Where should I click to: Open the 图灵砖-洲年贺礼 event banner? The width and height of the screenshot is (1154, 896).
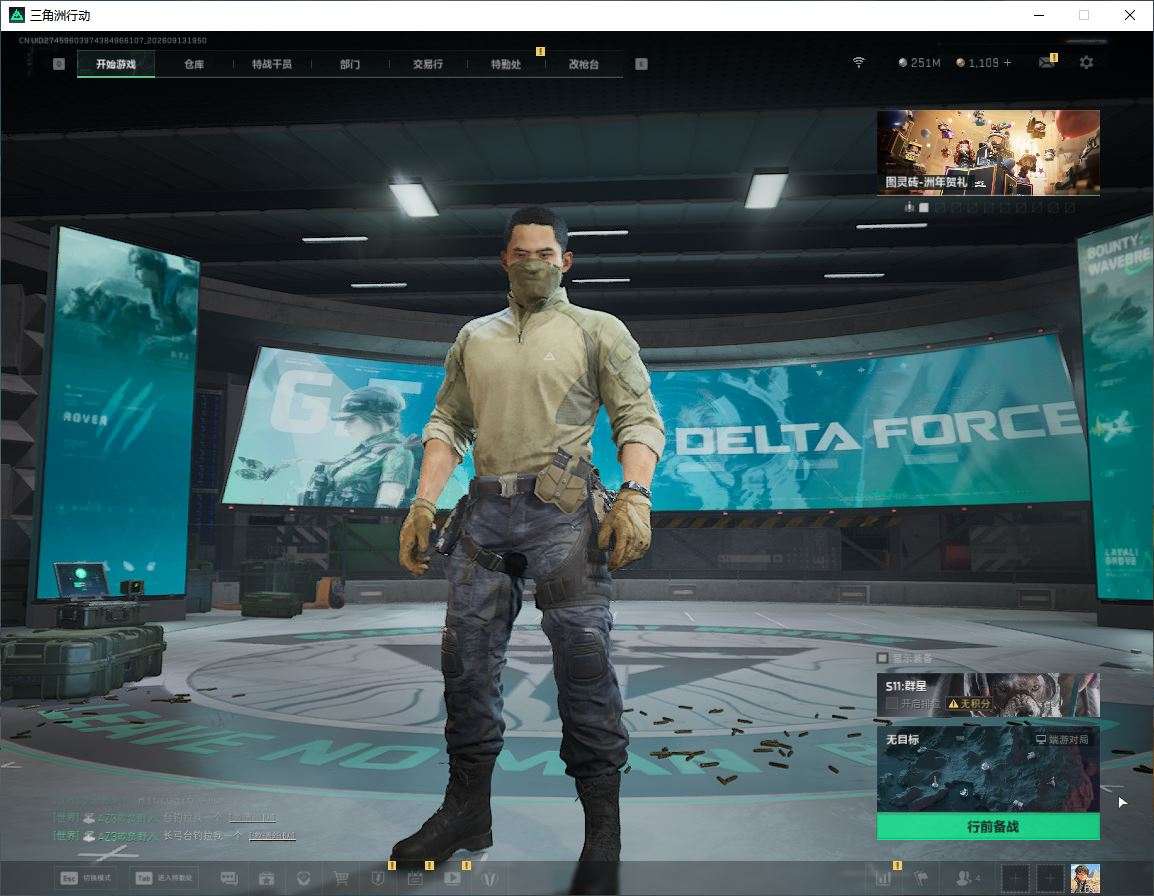pos(988,152)
